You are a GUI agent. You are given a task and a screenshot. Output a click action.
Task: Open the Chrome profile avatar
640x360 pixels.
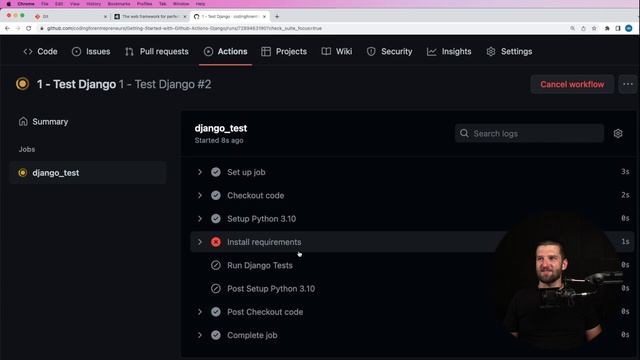pyautogui.click(x=629, y=28)
